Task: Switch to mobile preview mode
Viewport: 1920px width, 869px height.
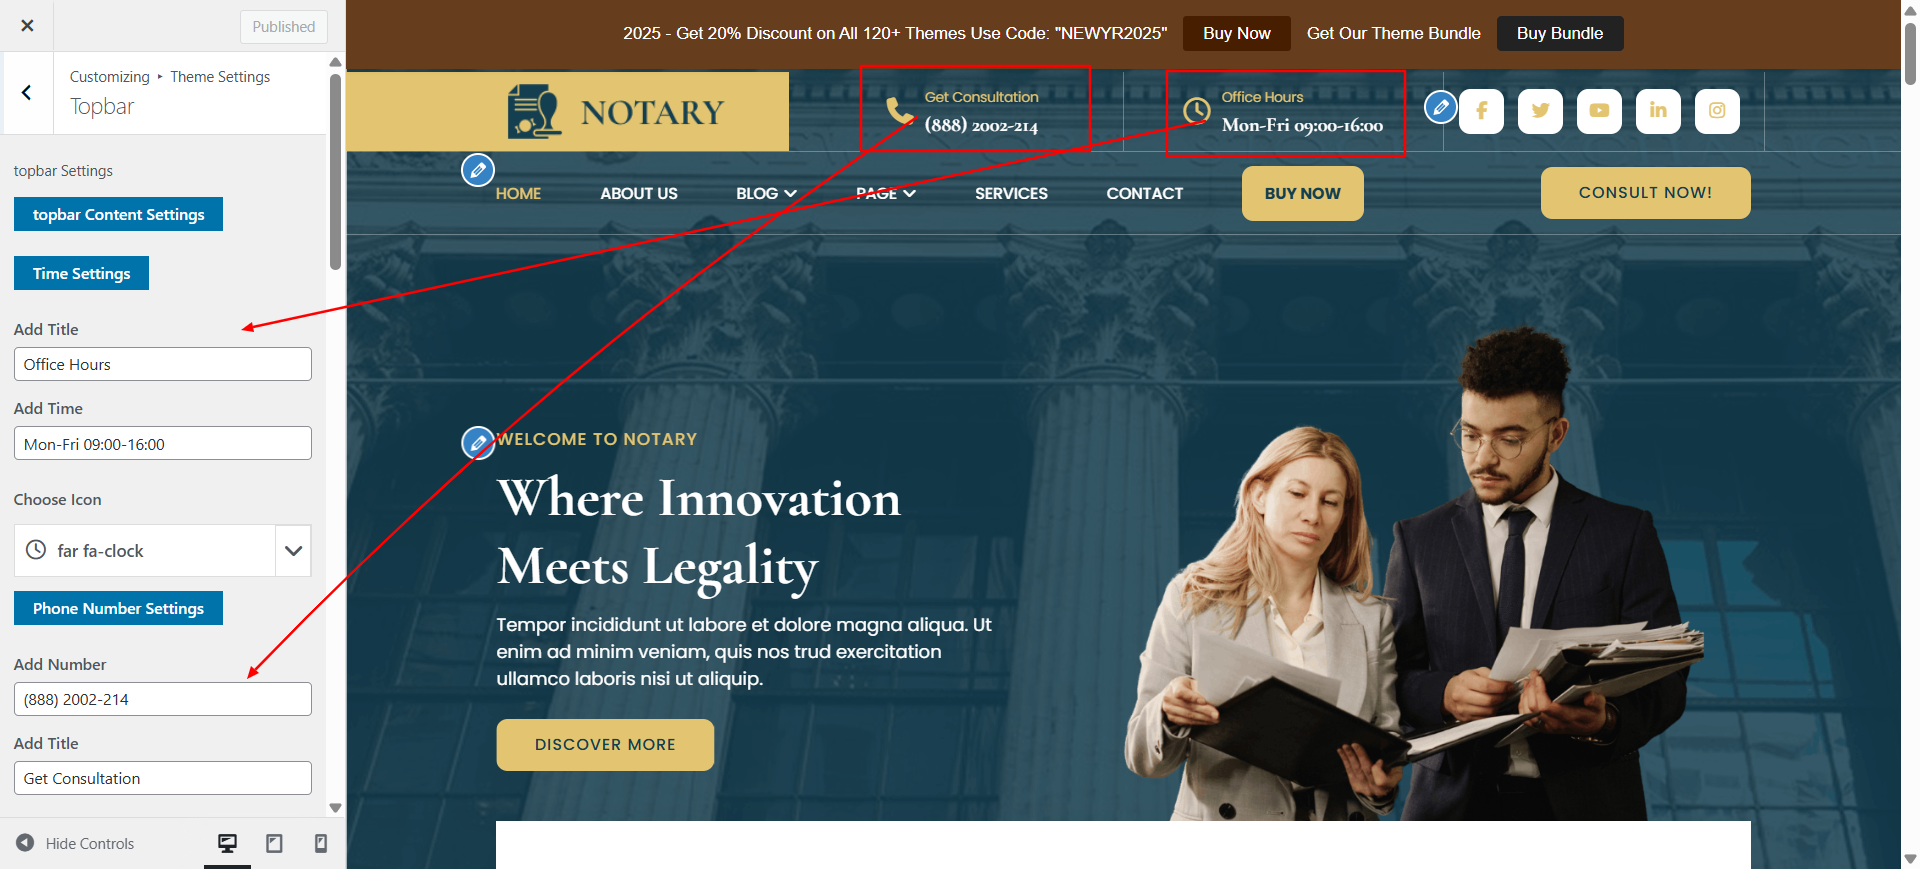Action: [x=320, y=844]
